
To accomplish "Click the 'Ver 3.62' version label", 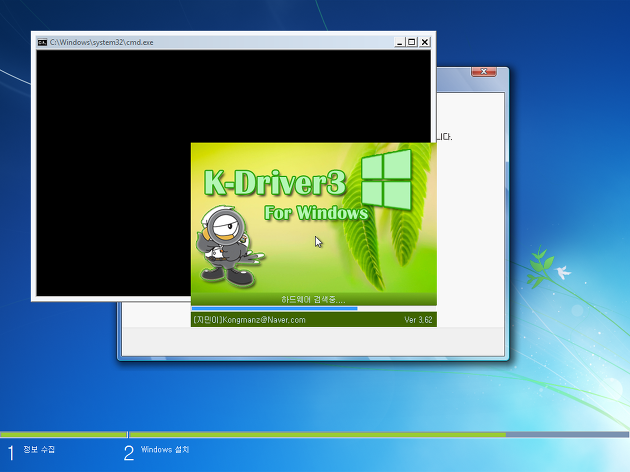I will click(418, 320).
